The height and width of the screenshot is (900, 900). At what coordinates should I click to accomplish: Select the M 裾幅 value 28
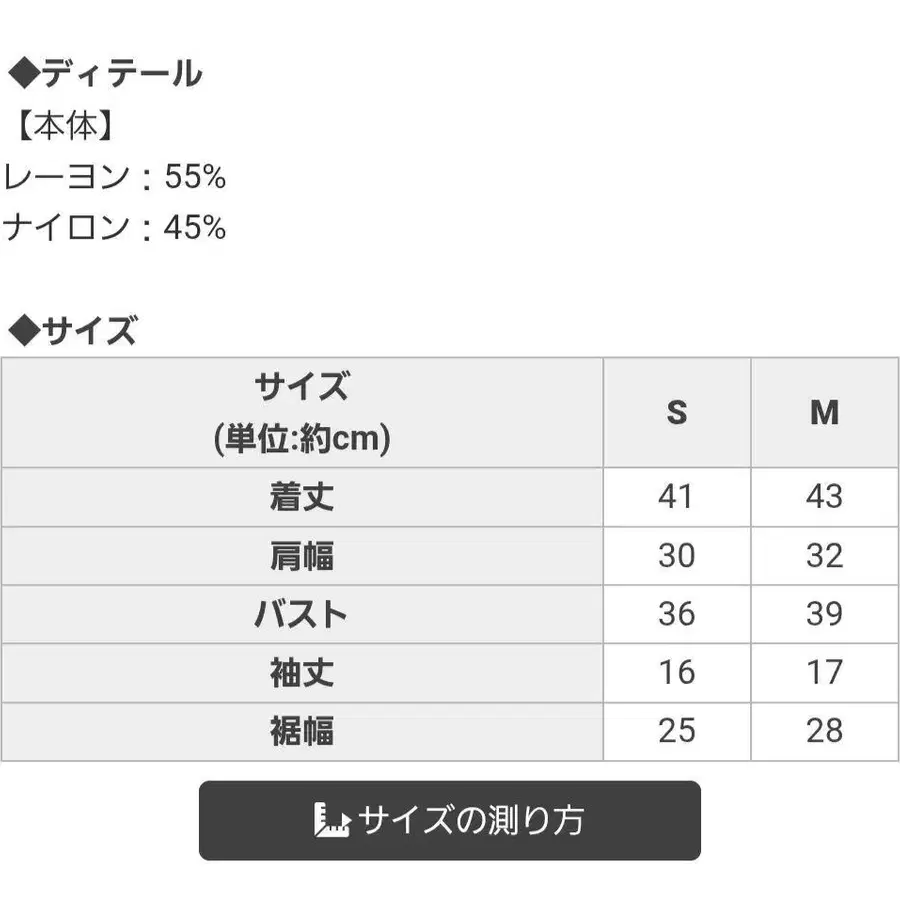coord(824,732)
